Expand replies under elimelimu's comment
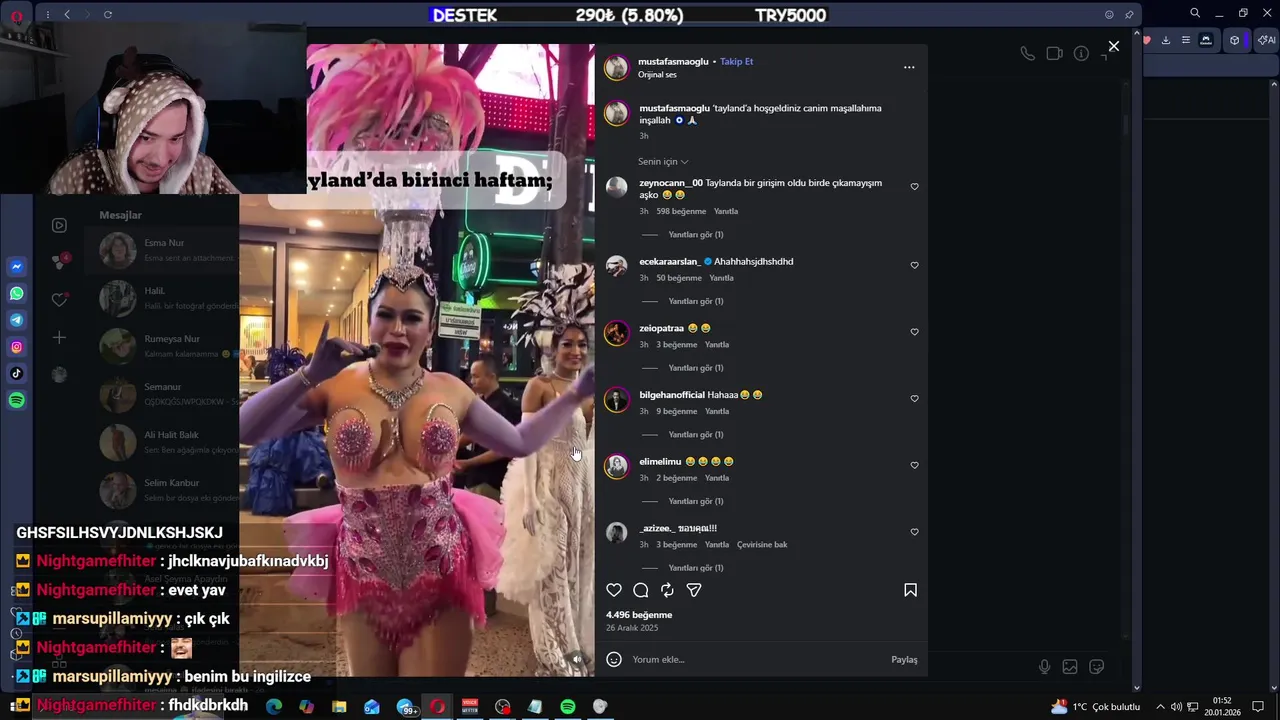Viewport: 1280px width, 720px height. (695, 501)
